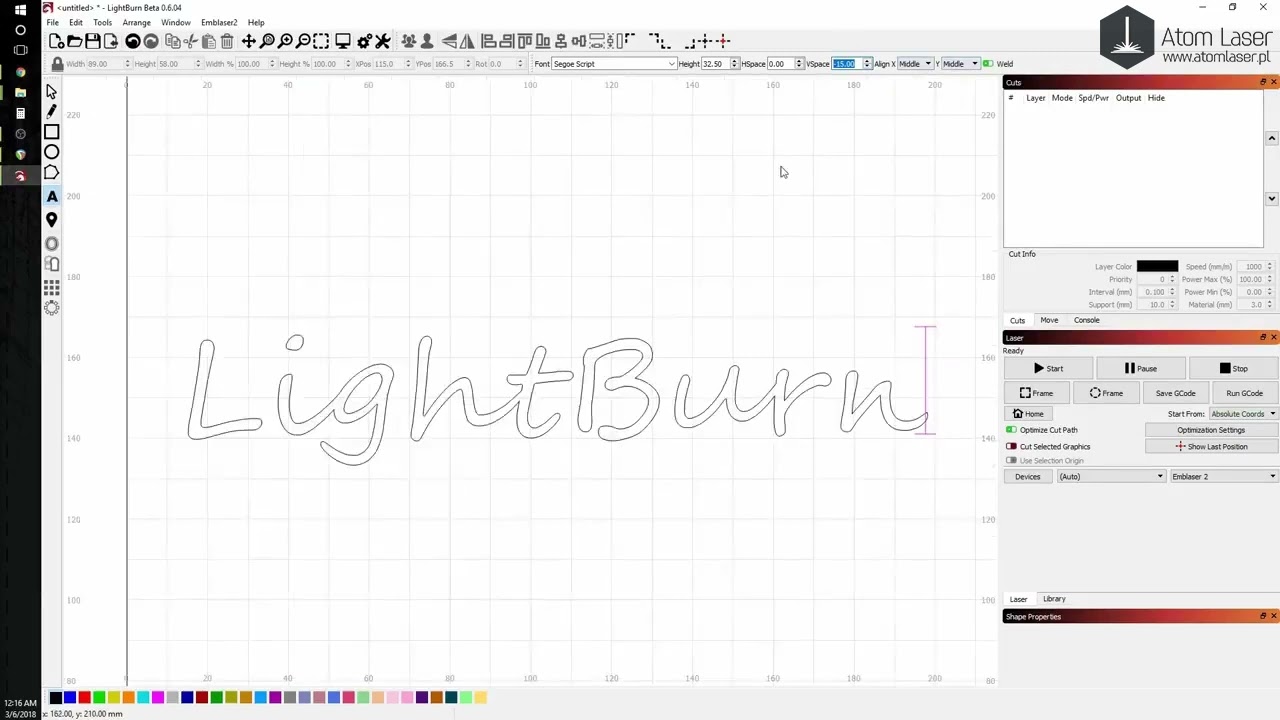Select the Offset shapes tool
The image size is (1280, 720).
click(52, 244)
